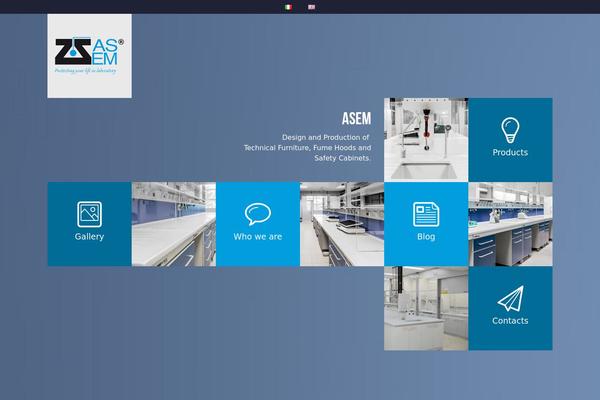
Task: Click the light bulb Products icon
Action: pyautogui.click(x=510, y=130)
